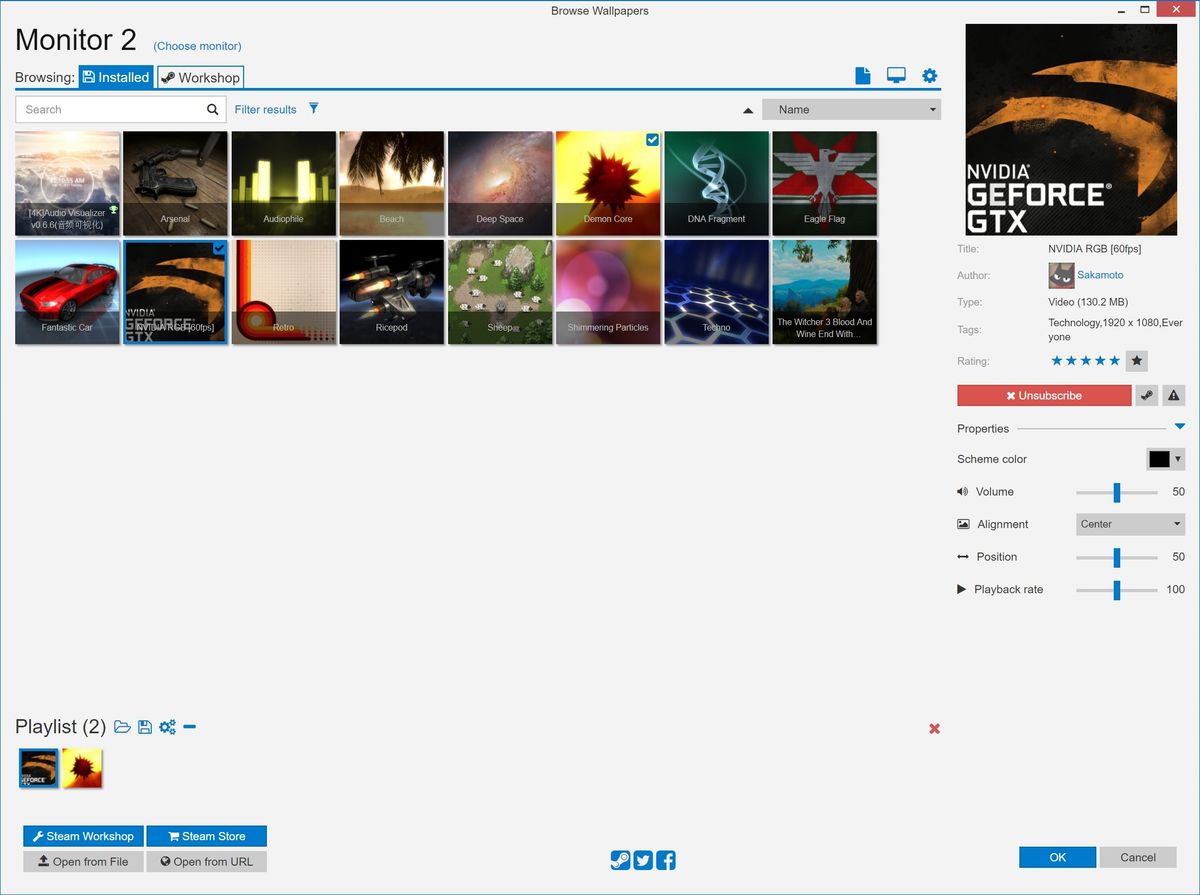1200x895 pixels.
Task: Click the Sakamoto author link
Action: 1100,275
